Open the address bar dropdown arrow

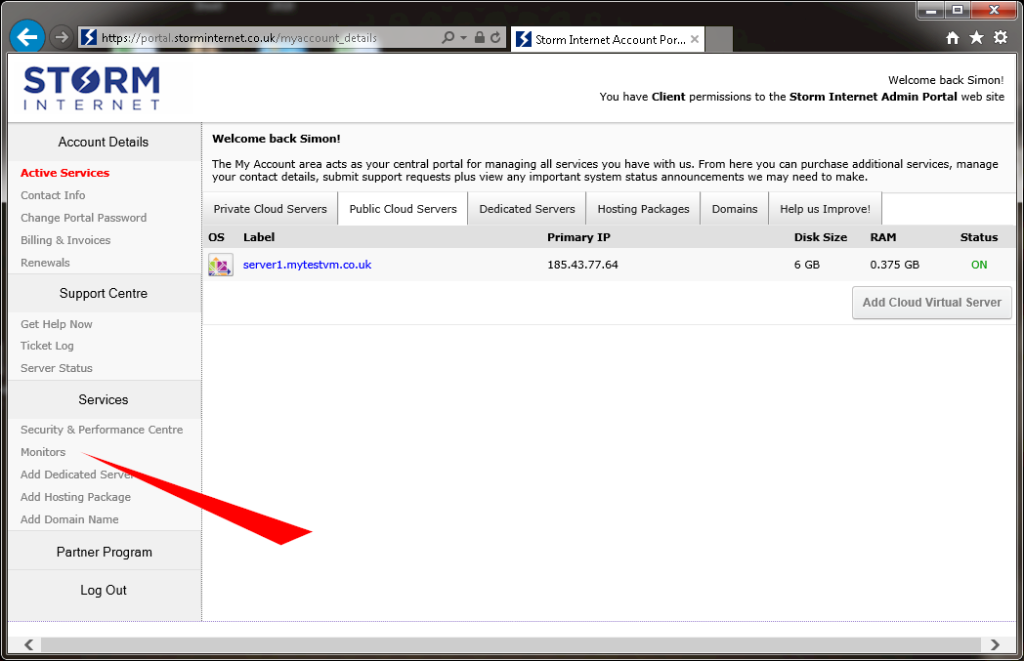pyautogui.click(x=464, y=38)
